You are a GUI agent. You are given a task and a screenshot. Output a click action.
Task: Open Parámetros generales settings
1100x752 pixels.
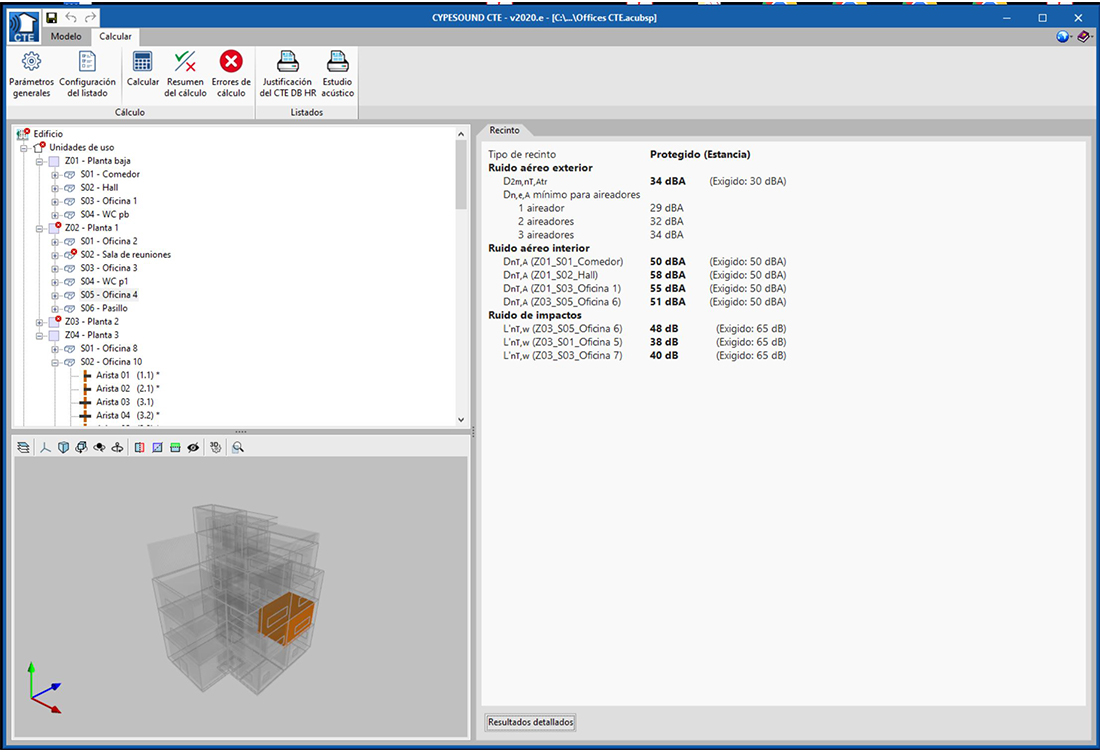coord(31,74)
